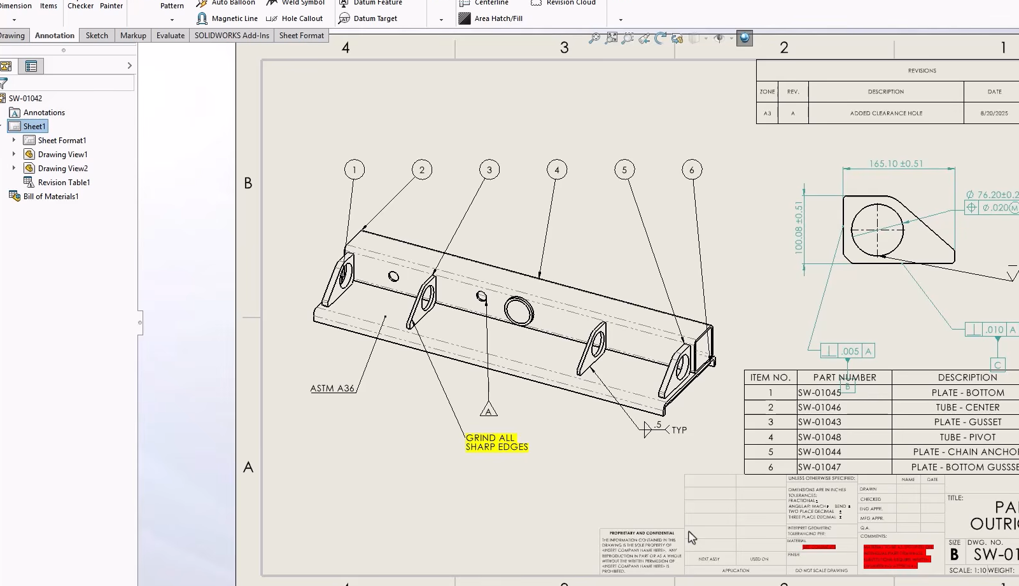
Task: Open the Sketch tab
Action: tap(97, 36)
